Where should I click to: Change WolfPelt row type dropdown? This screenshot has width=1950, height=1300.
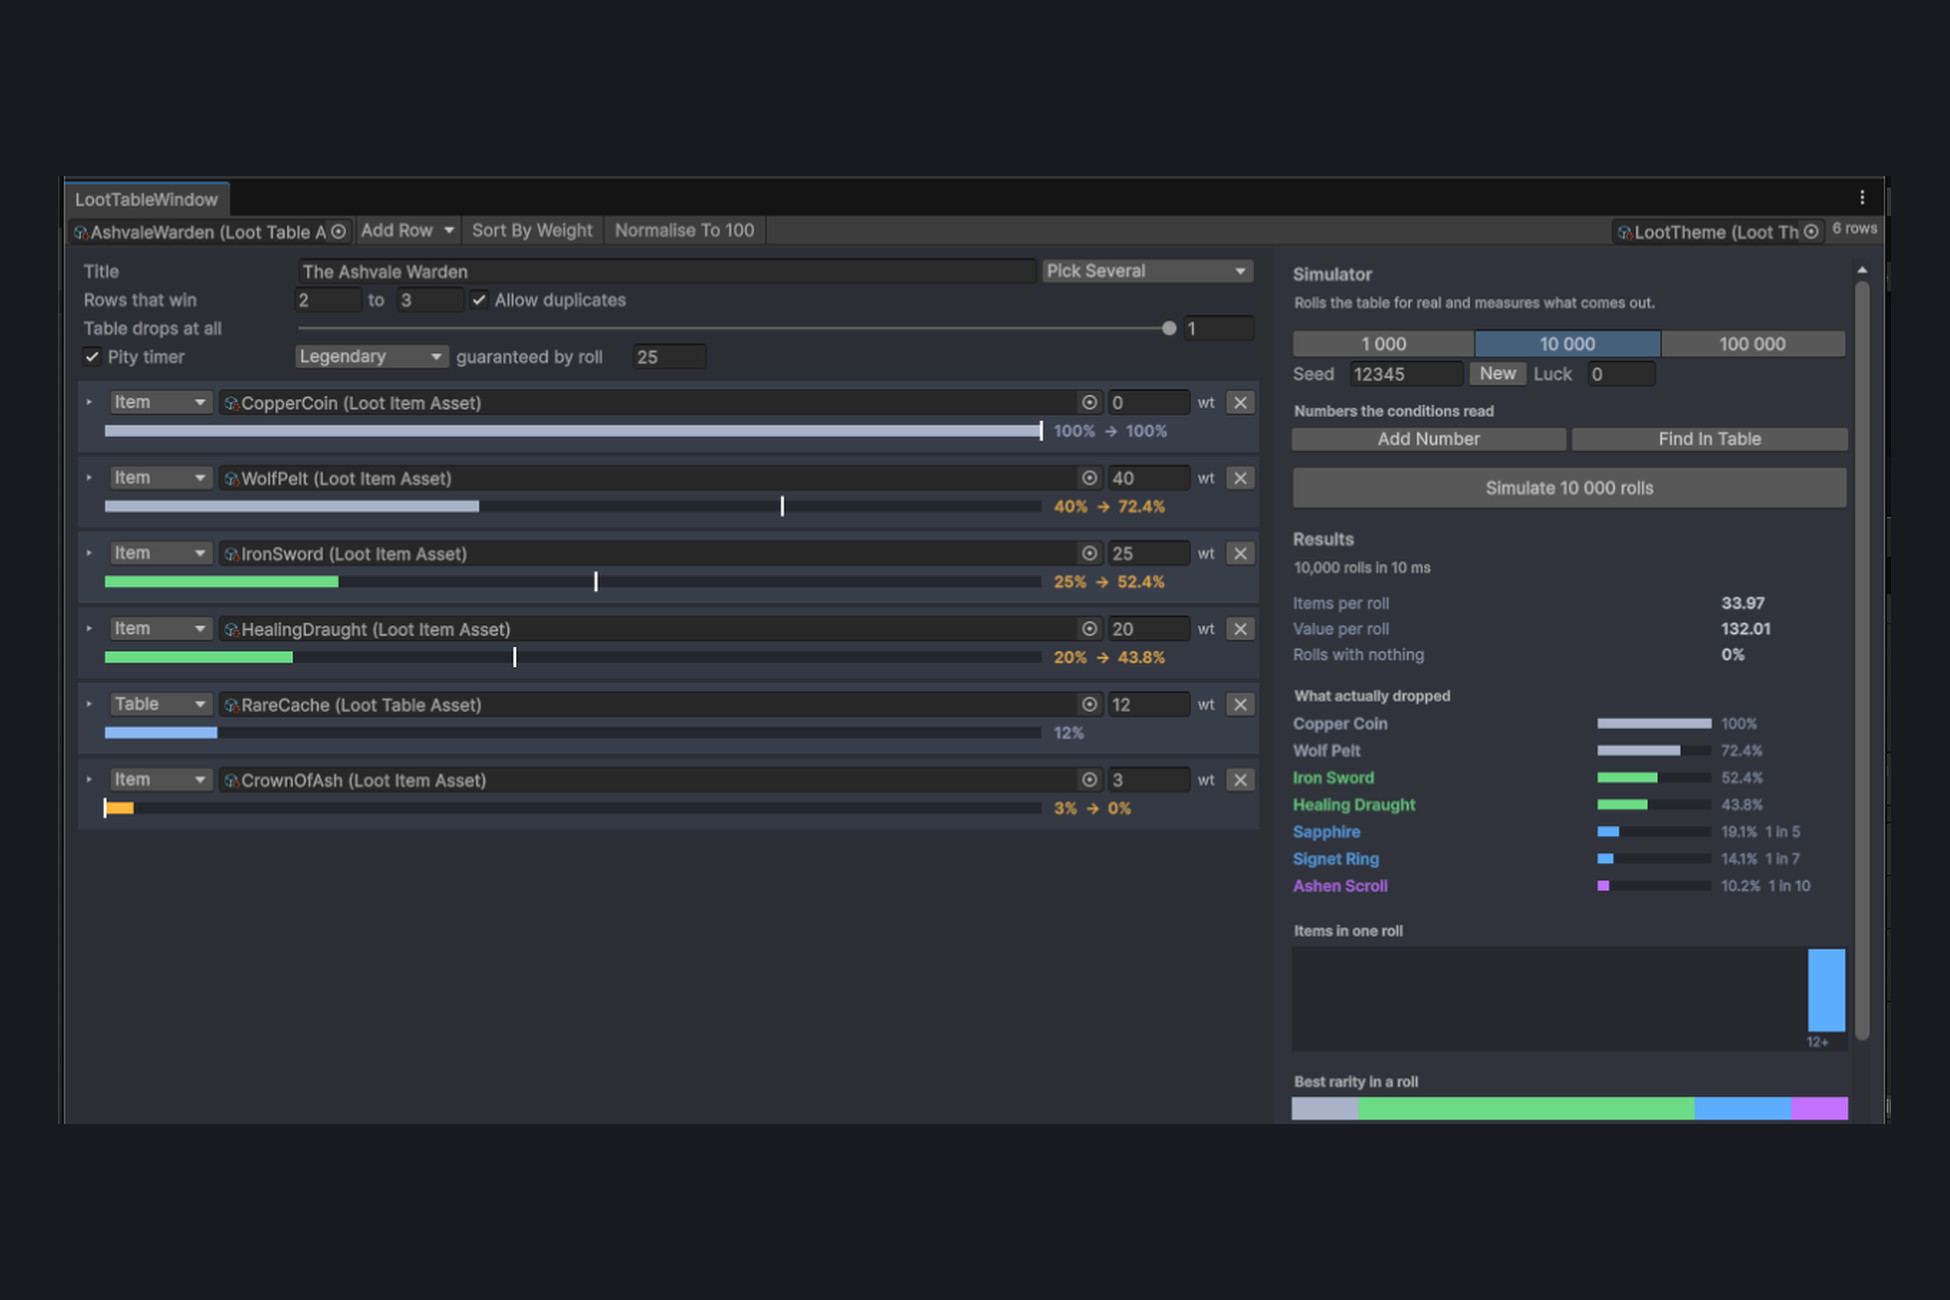(x=160, y=478)
